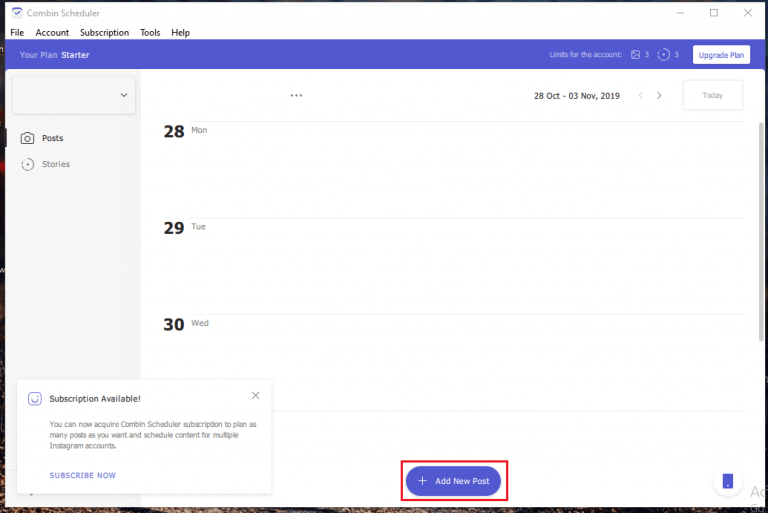Click the Starter plan label
768x513 pixels.
(75, 55)
